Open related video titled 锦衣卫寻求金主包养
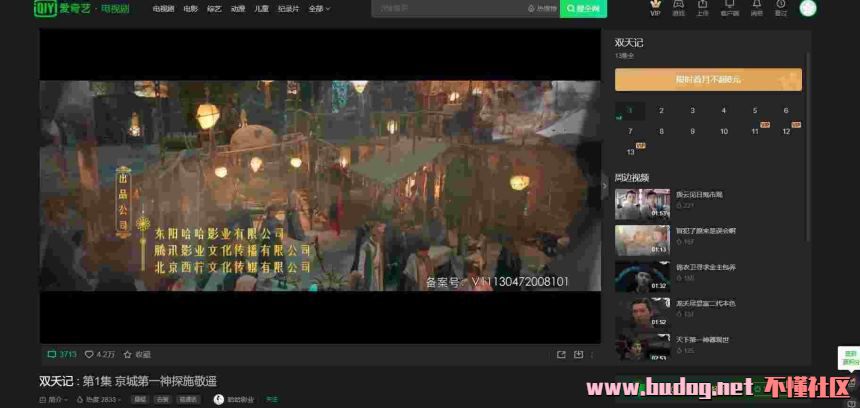The image size is (860, 408). click(x=705, y=267)
